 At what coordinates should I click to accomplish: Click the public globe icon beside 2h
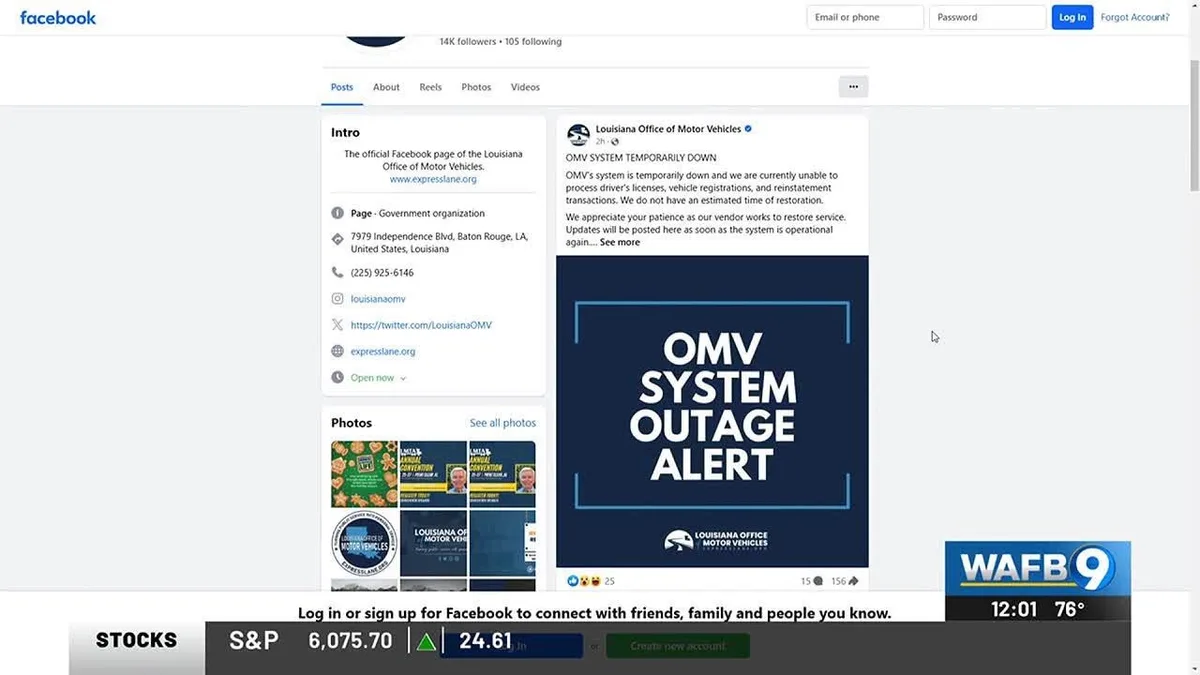(615, 142)
